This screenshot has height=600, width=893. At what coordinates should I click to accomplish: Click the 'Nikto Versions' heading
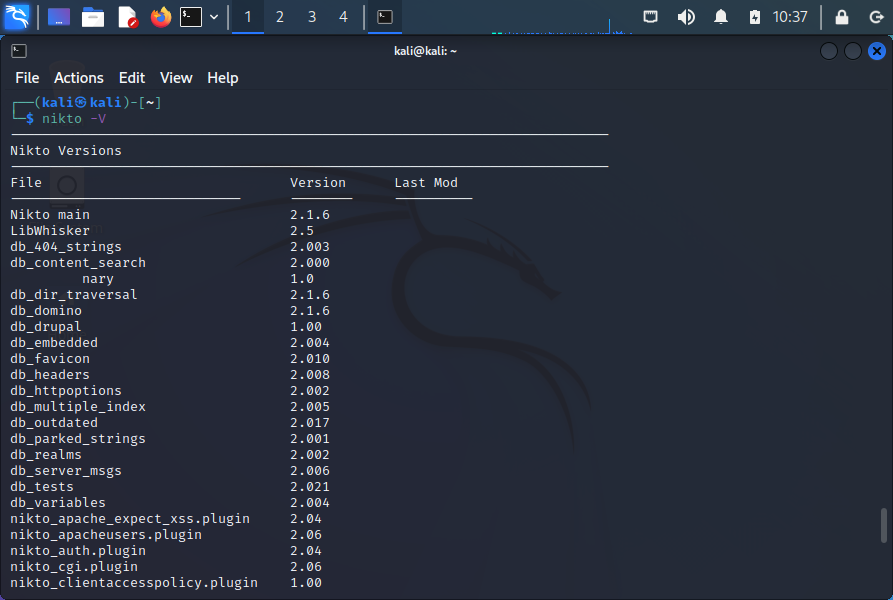point(66,151)
